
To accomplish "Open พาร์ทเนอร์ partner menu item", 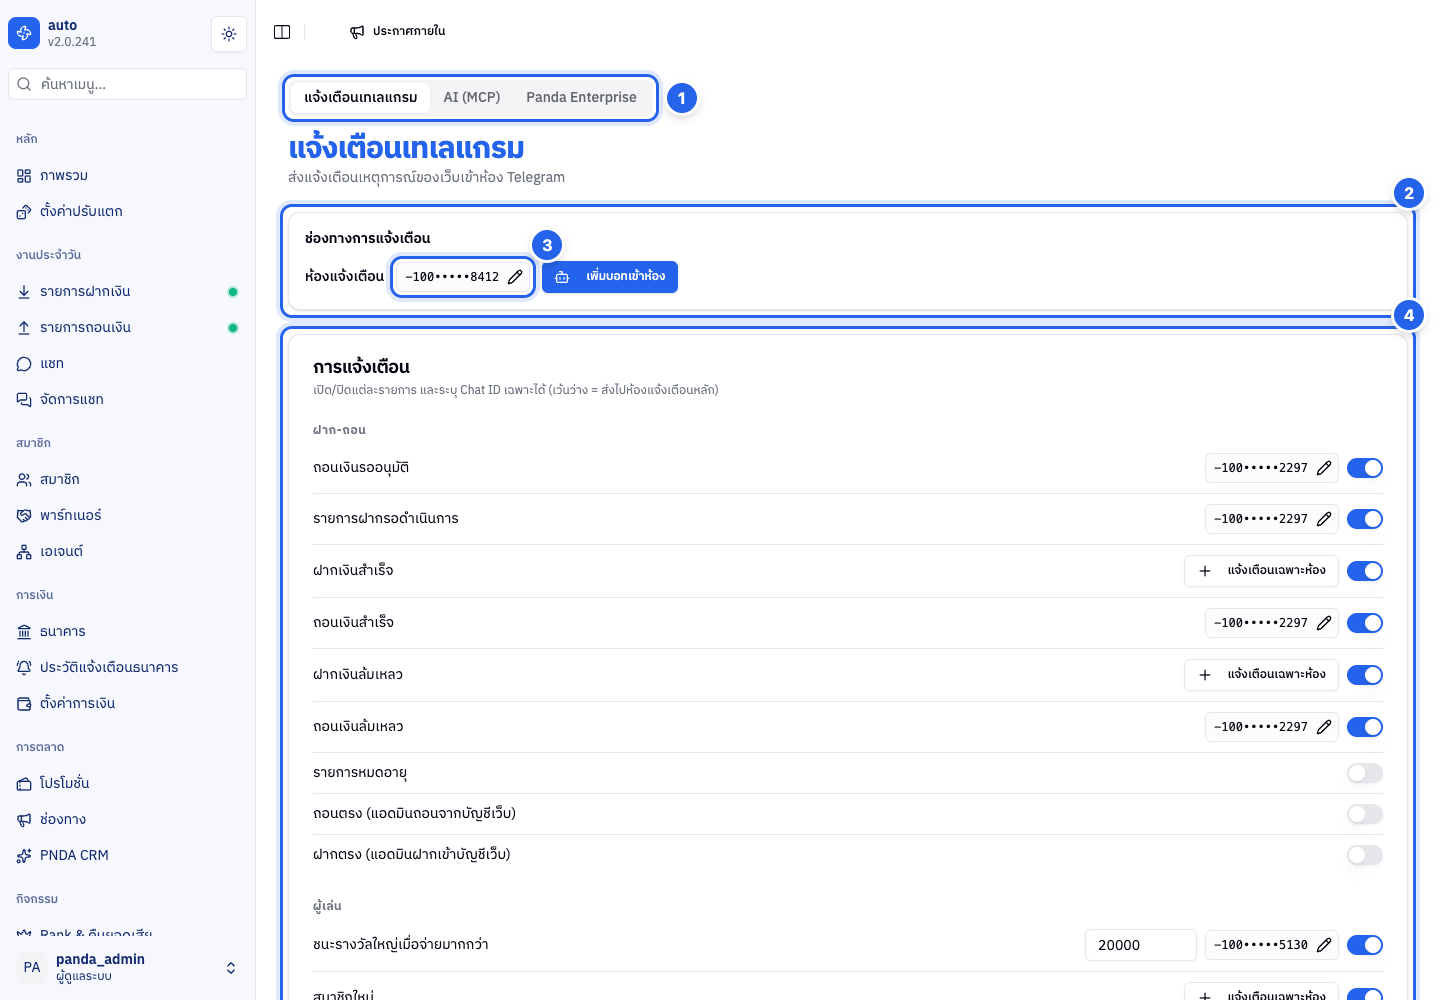I will click(127, 516).
